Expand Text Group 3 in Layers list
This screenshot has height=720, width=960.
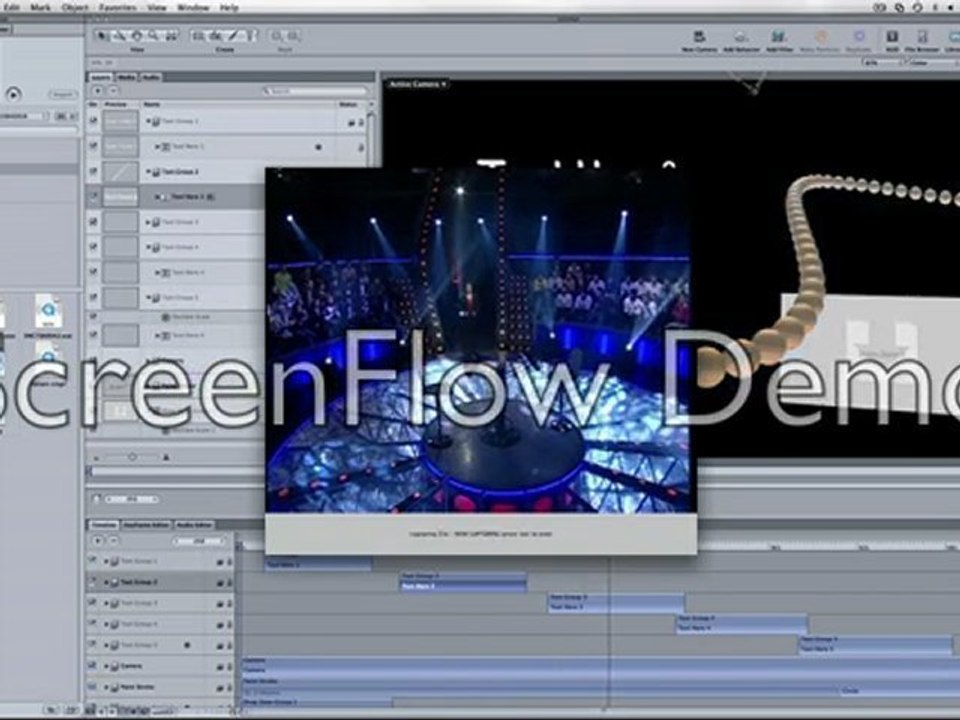click(x=148, y=222)
